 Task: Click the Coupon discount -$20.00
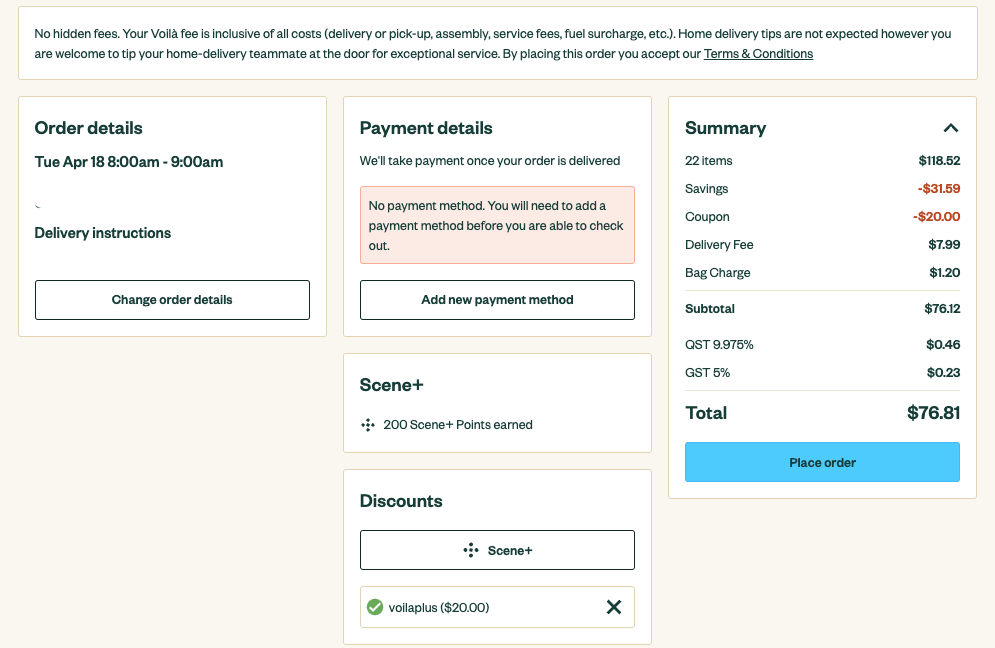(936, 217)
